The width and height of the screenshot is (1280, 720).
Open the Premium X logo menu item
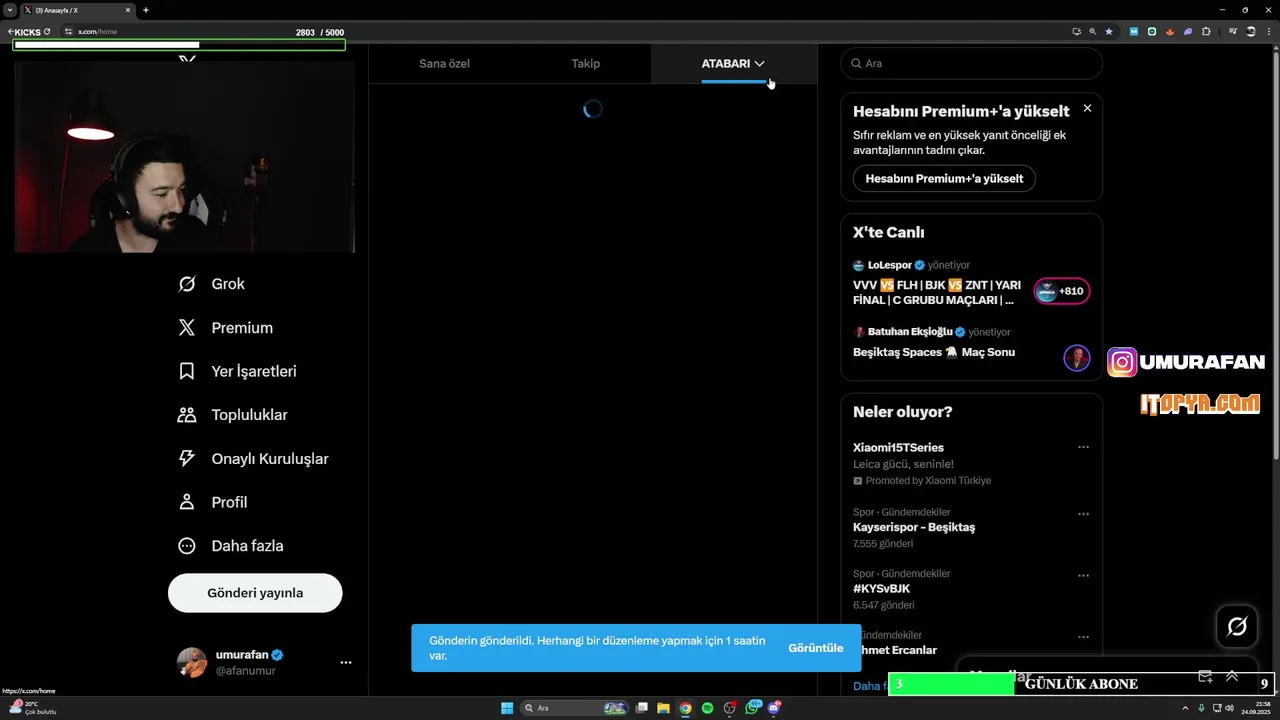point(187,328)
